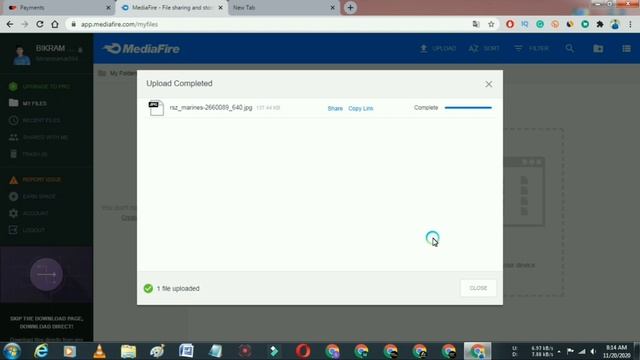Image resolution: width=640 pixels, height=360 pixels.
Task: Click the green check uploaded status icon
Action: (x=148, y=288)
